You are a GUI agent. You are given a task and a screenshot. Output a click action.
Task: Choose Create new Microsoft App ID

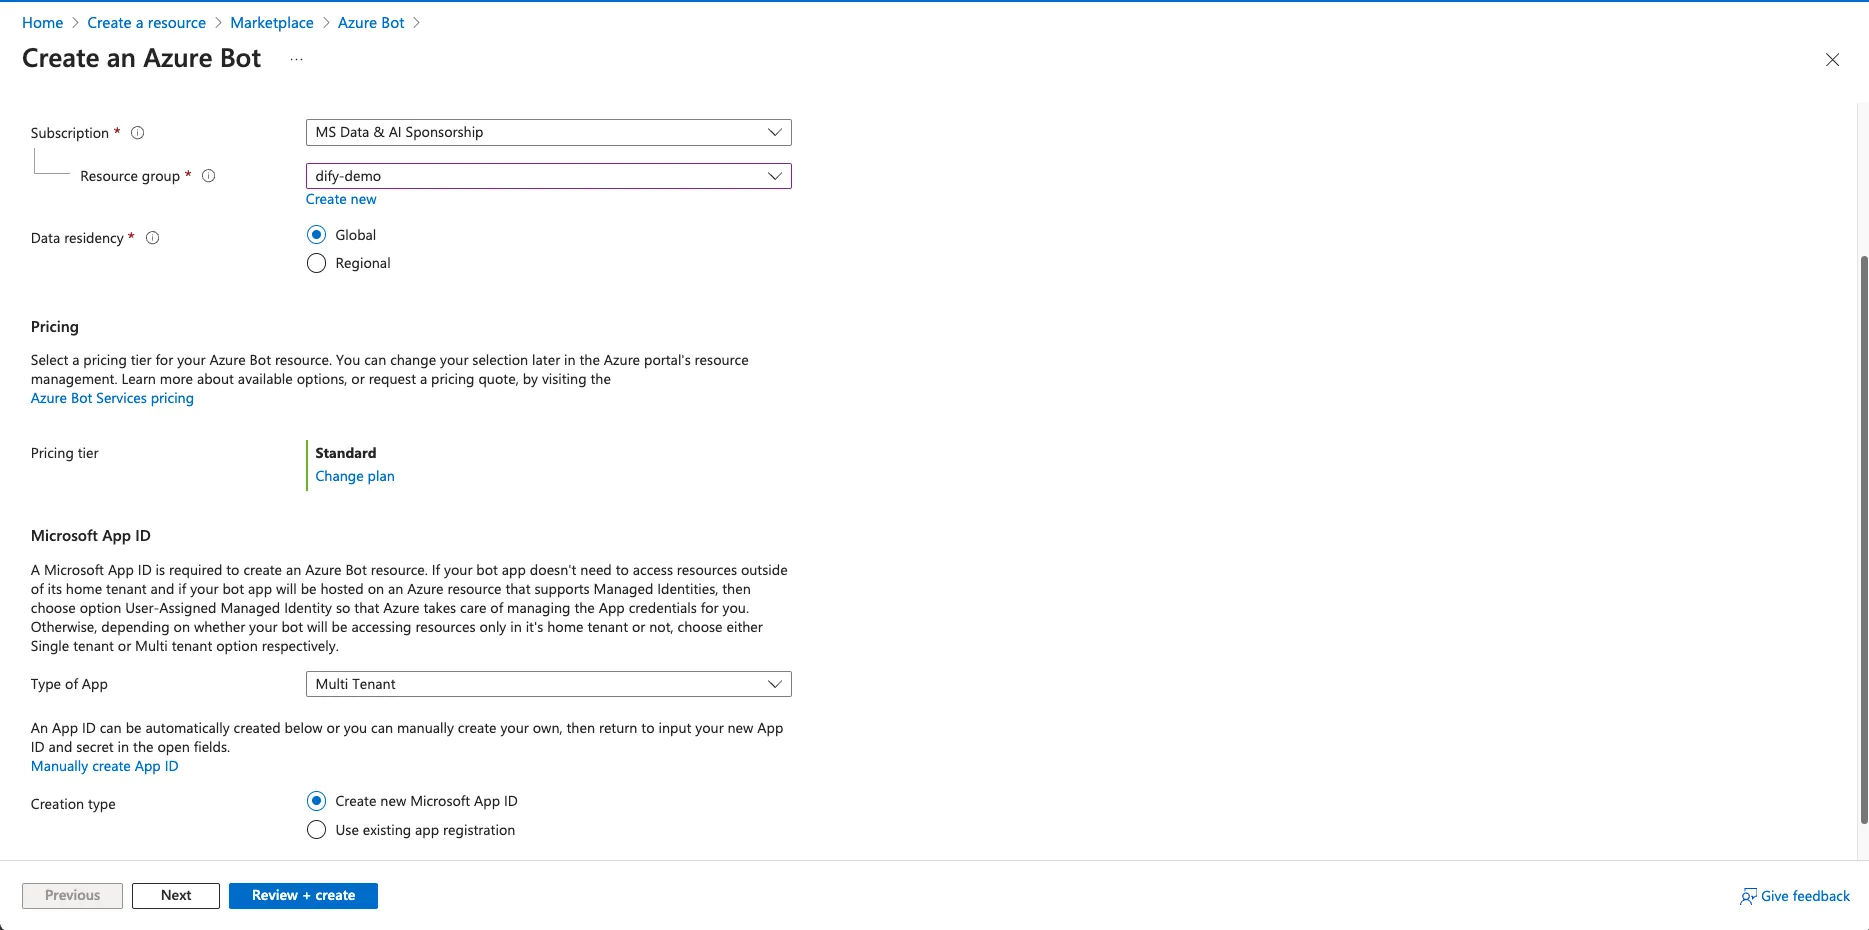click(x=316, y=801)
